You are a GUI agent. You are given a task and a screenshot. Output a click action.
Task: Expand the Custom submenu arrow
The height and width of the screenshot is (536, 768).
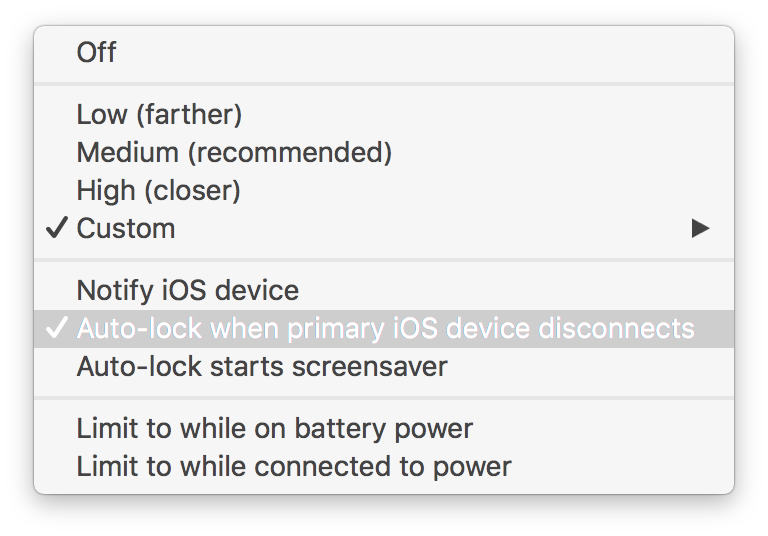(700, 228)
